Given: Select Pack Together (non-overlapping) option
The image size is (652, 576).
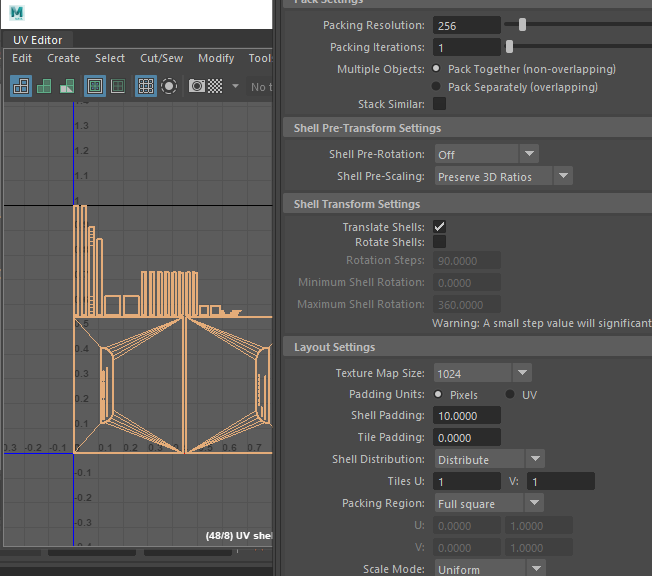Looking at the screenshot, I should (436, 69).
